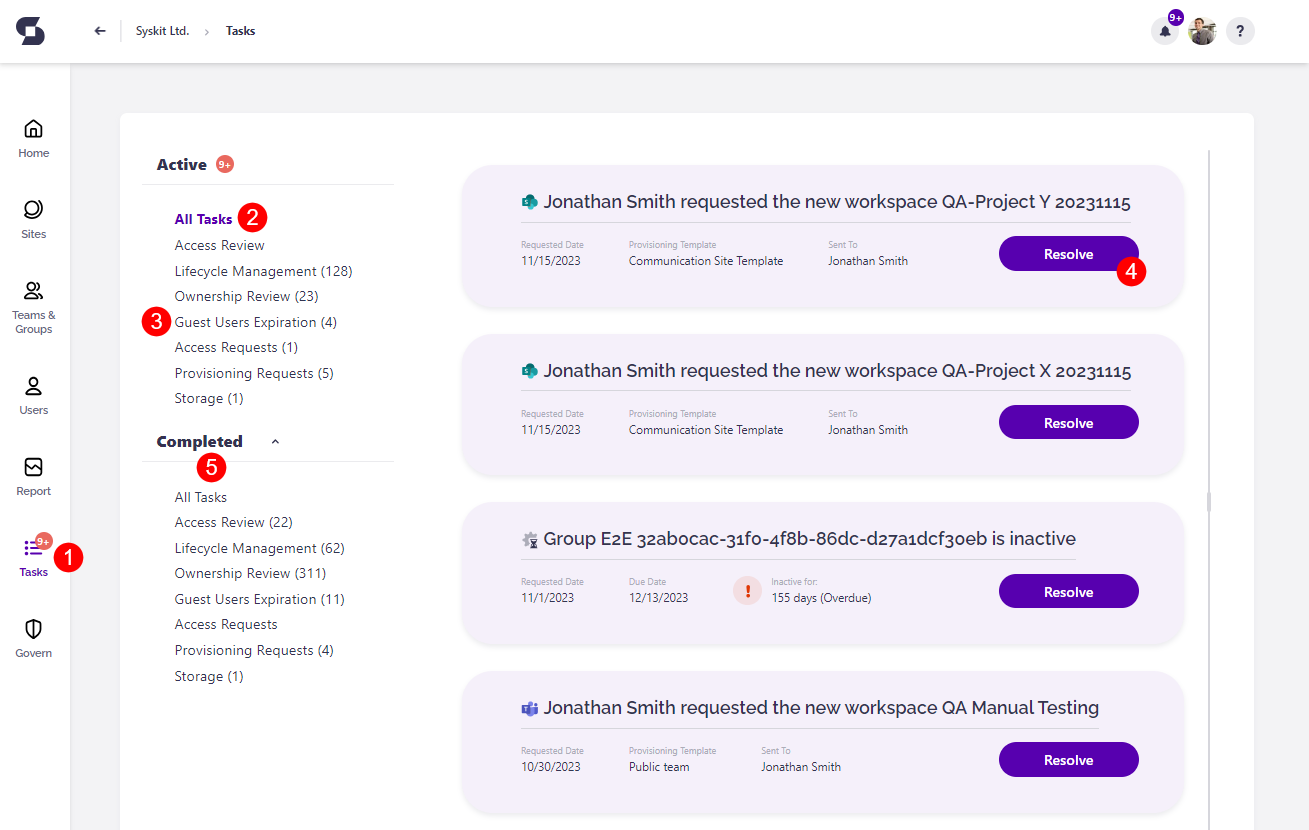The image size is (1309, 830).
Task: Select Guest Users Expiration under Active
Action: (x=255, y=321)
